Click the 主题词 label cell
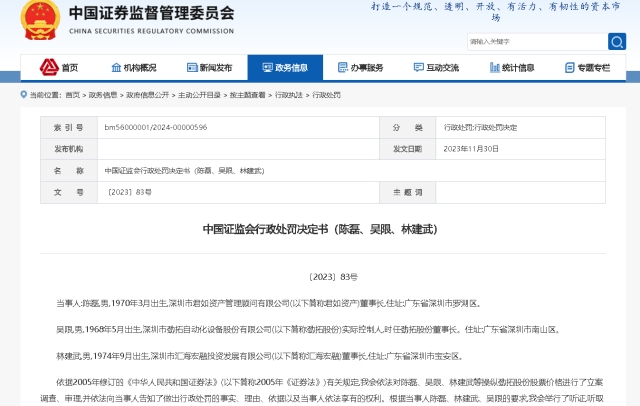 [408, 192]
